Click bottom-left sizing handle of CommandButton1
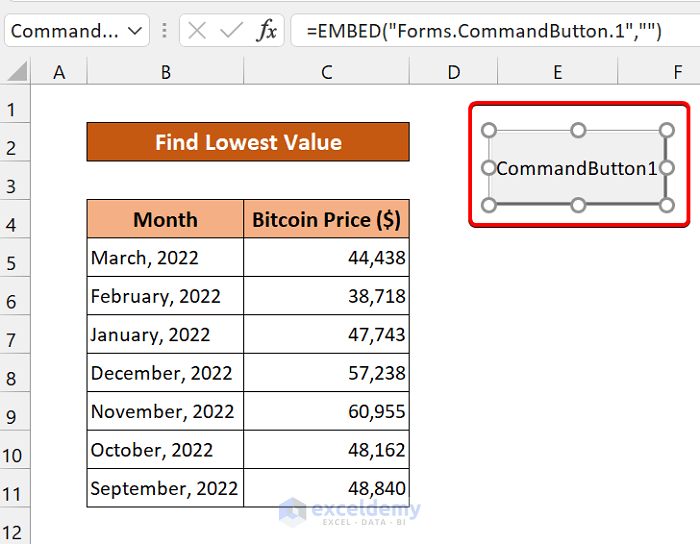 [x=489, y=205]
